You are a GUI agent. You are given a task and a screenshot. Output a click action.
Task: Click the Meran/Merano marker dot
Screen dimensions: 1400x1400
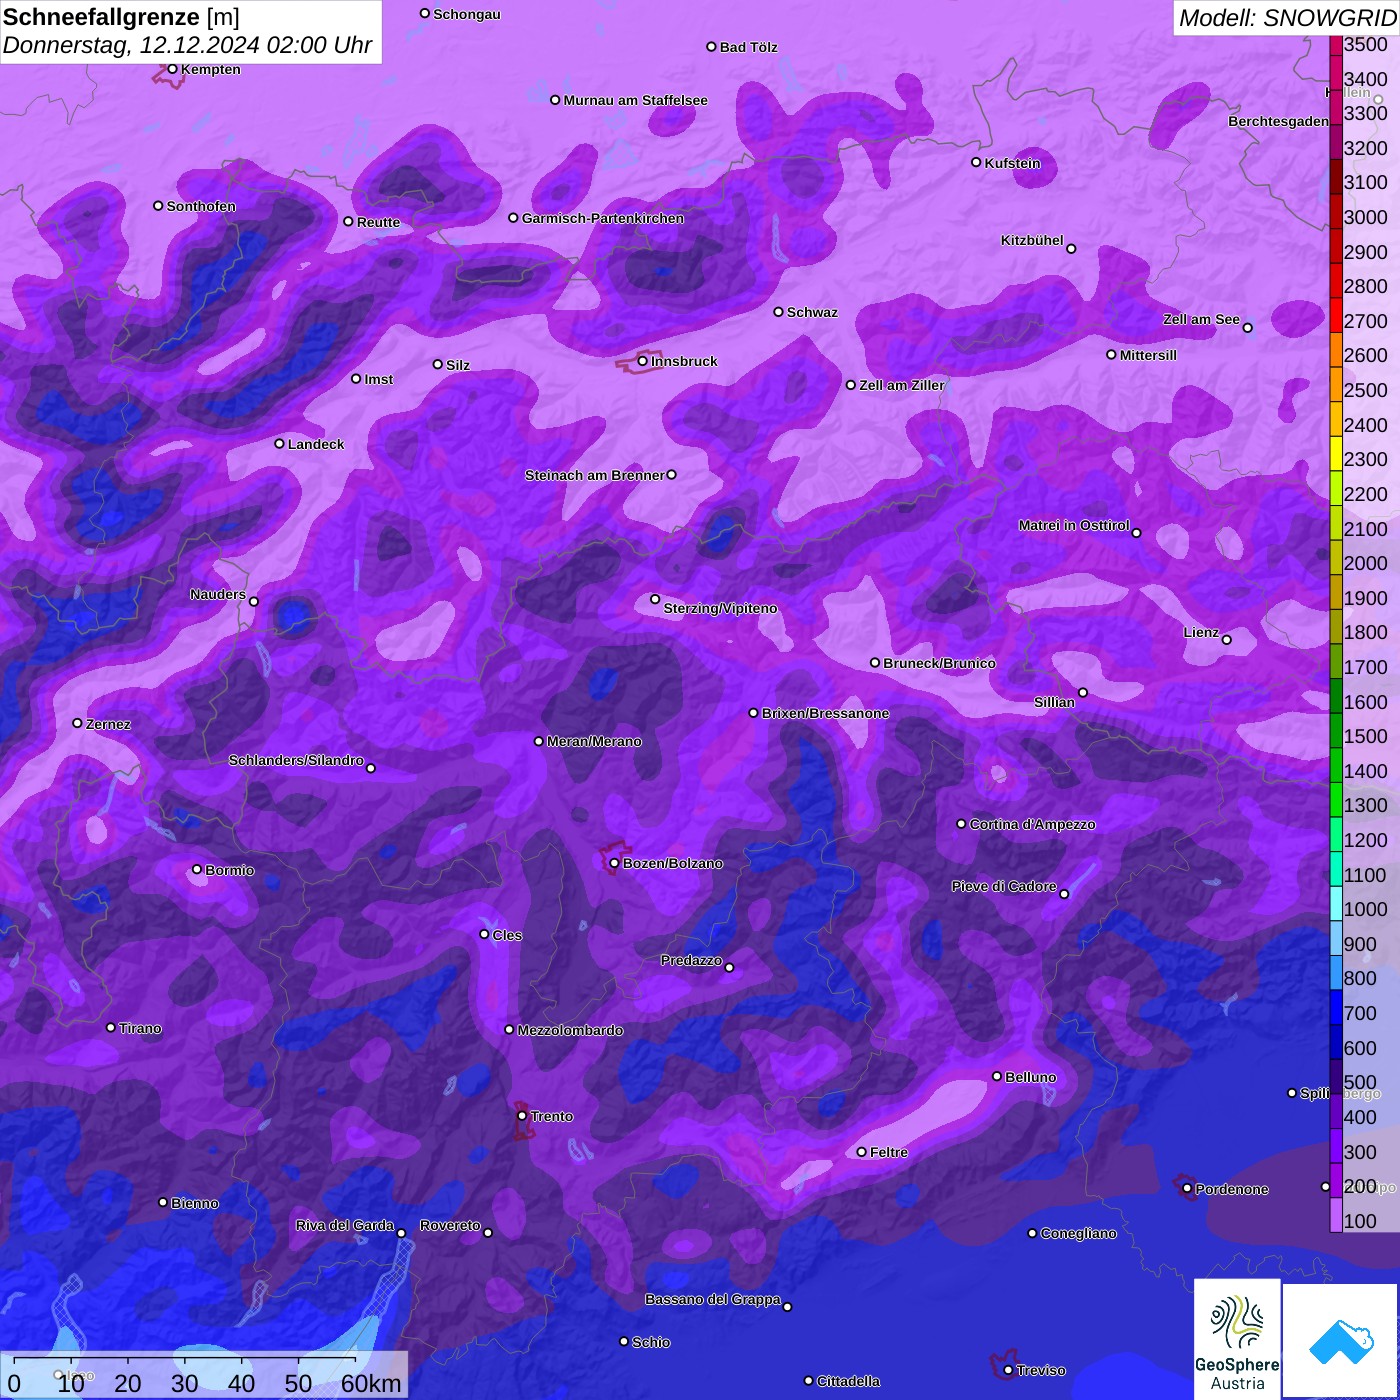pos(539,741)
